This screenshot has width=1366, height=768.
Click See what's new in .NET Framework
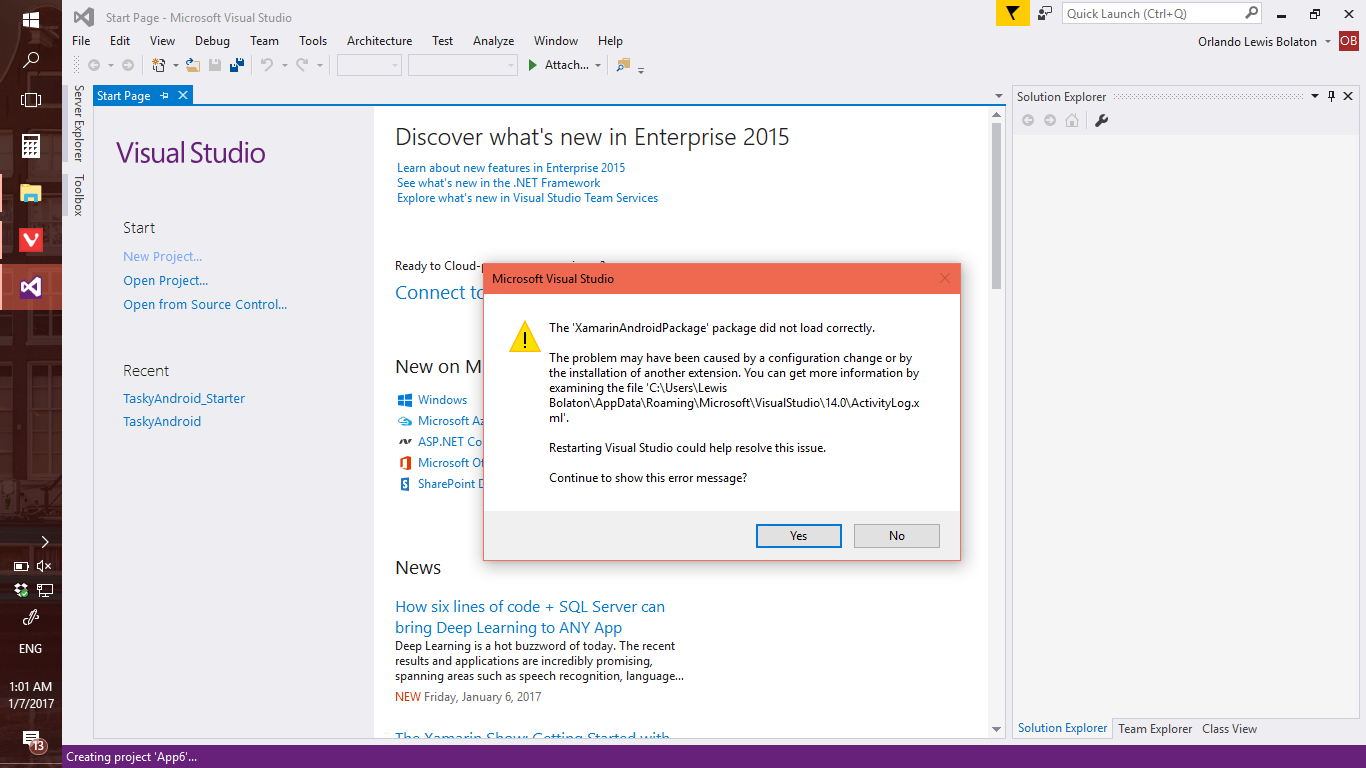tap(499, 183)
